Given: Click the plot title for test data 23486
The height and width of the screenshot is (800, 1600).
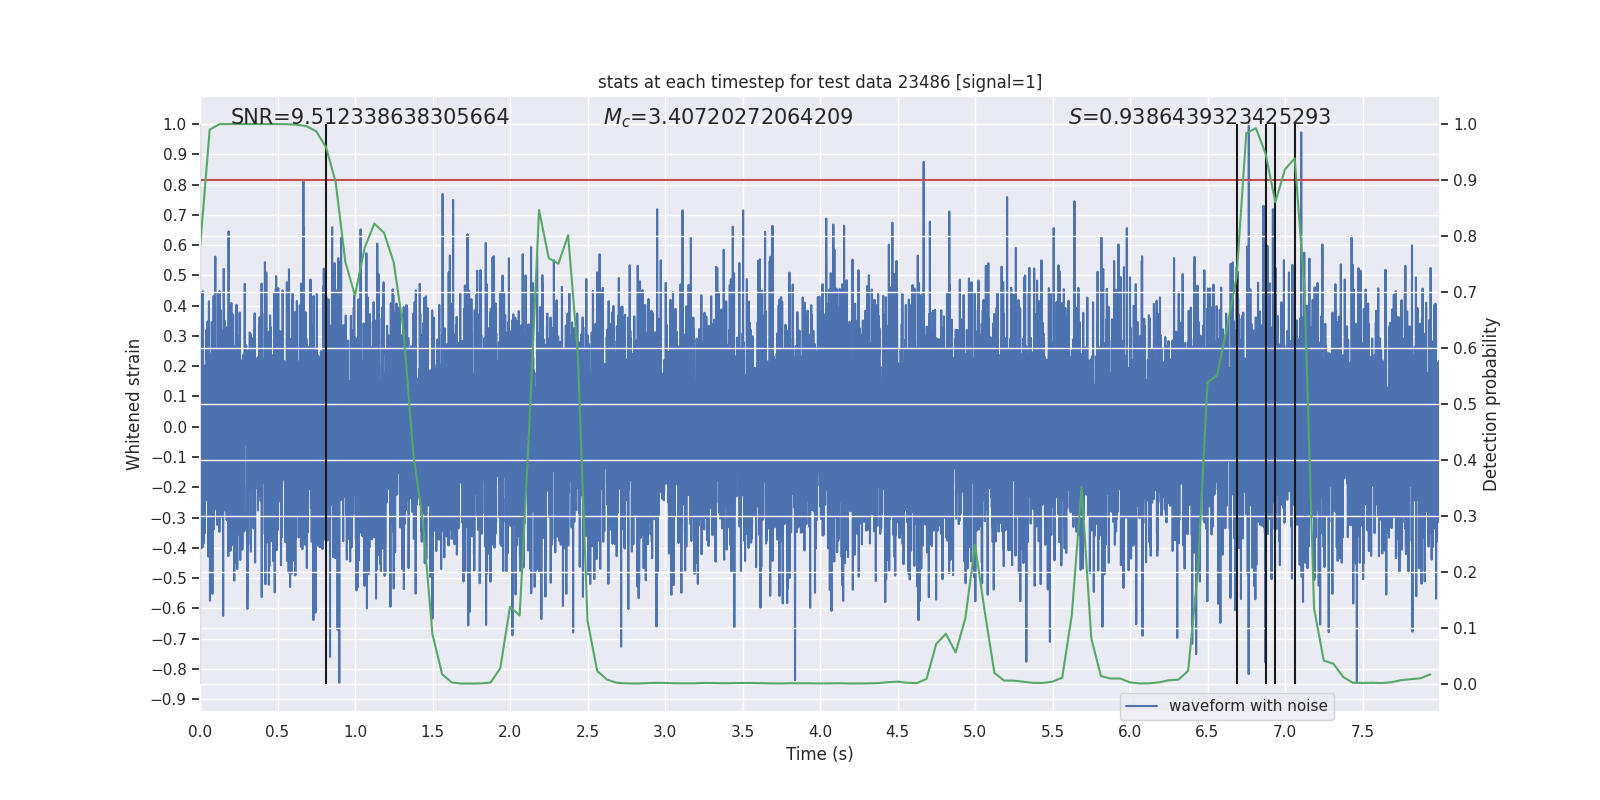Looking at the screenshot, I should click(819, 82).
